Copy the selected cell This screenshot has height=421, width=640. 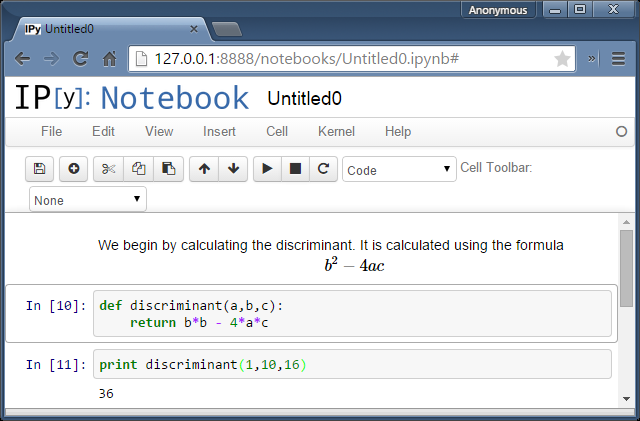coord(139,169)
